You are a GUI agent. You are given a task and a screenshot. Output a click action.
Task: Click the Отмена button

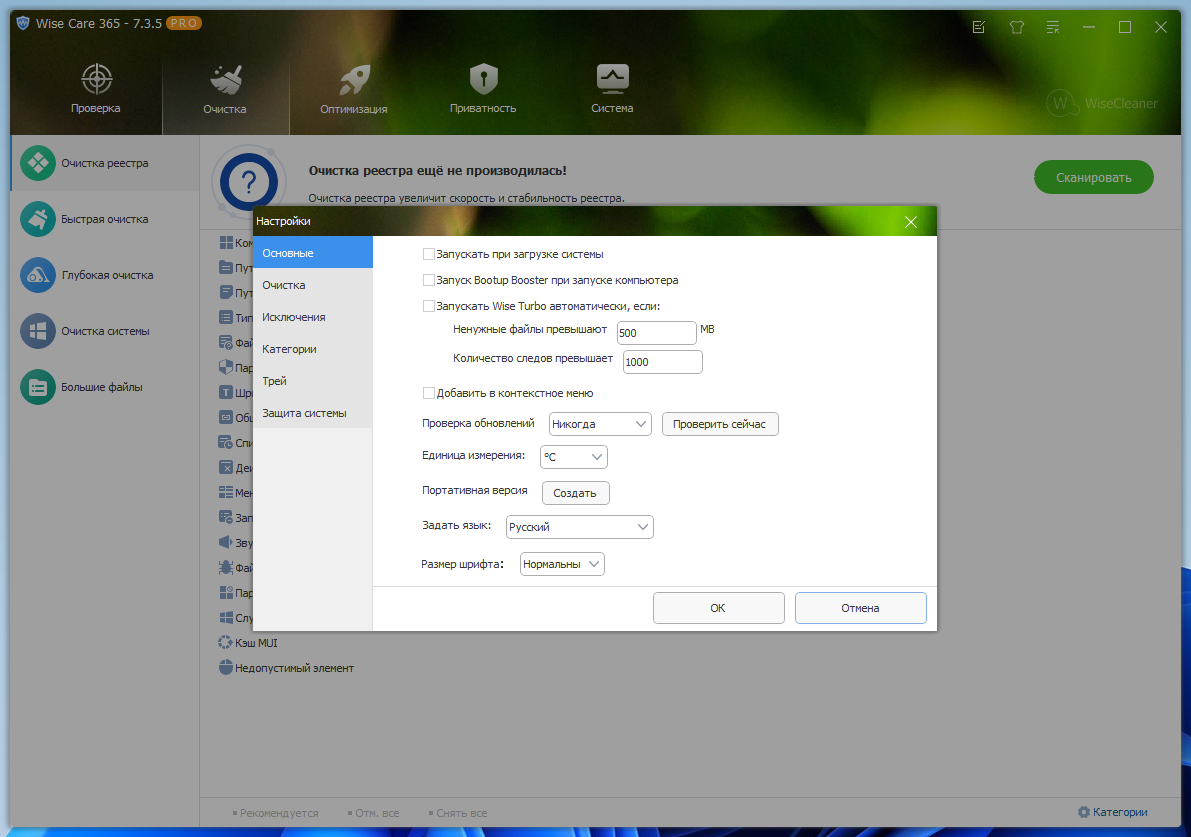861,608
